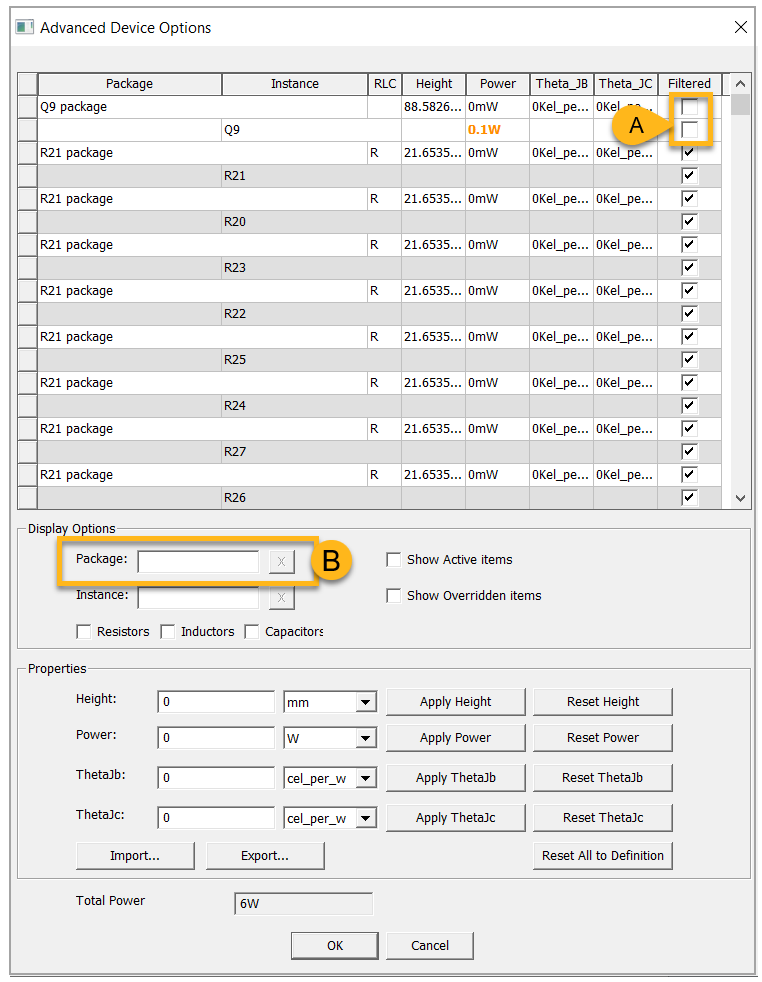Viewport: 762px width, 982px height.
Task: Close the Advanced Device Options window
Action: (740, 27)
